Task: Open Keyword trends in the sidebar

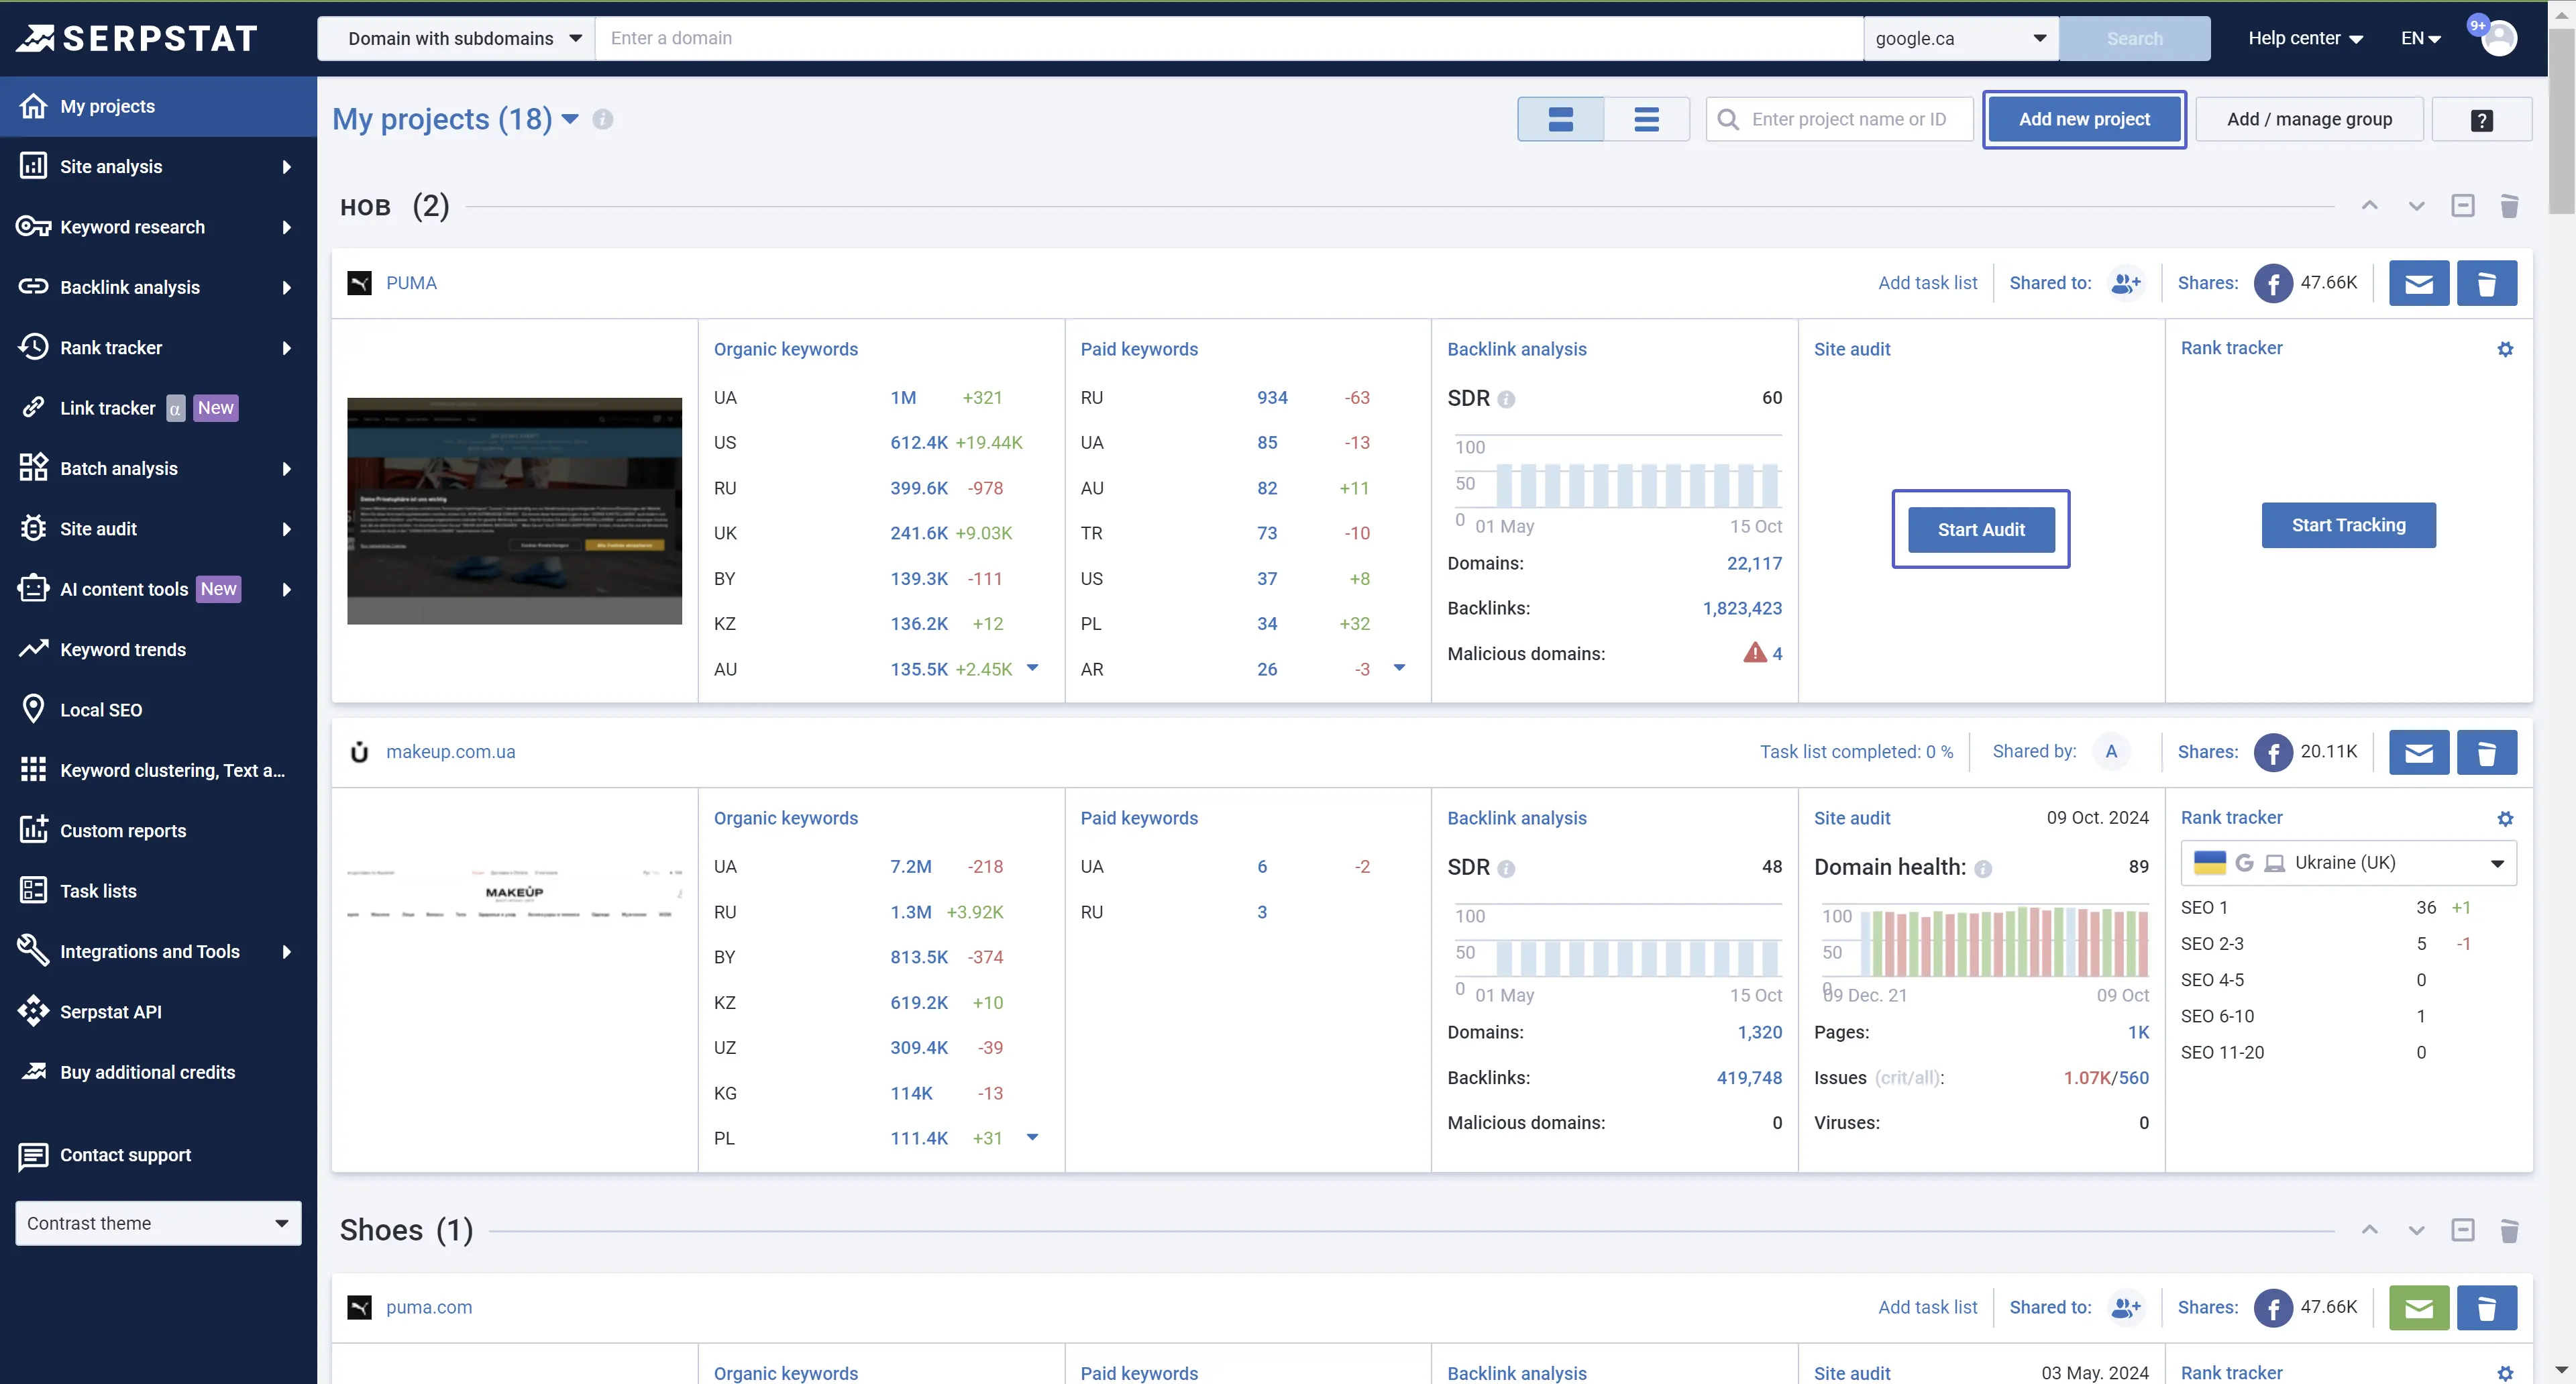Action: (x=123, y=649)
